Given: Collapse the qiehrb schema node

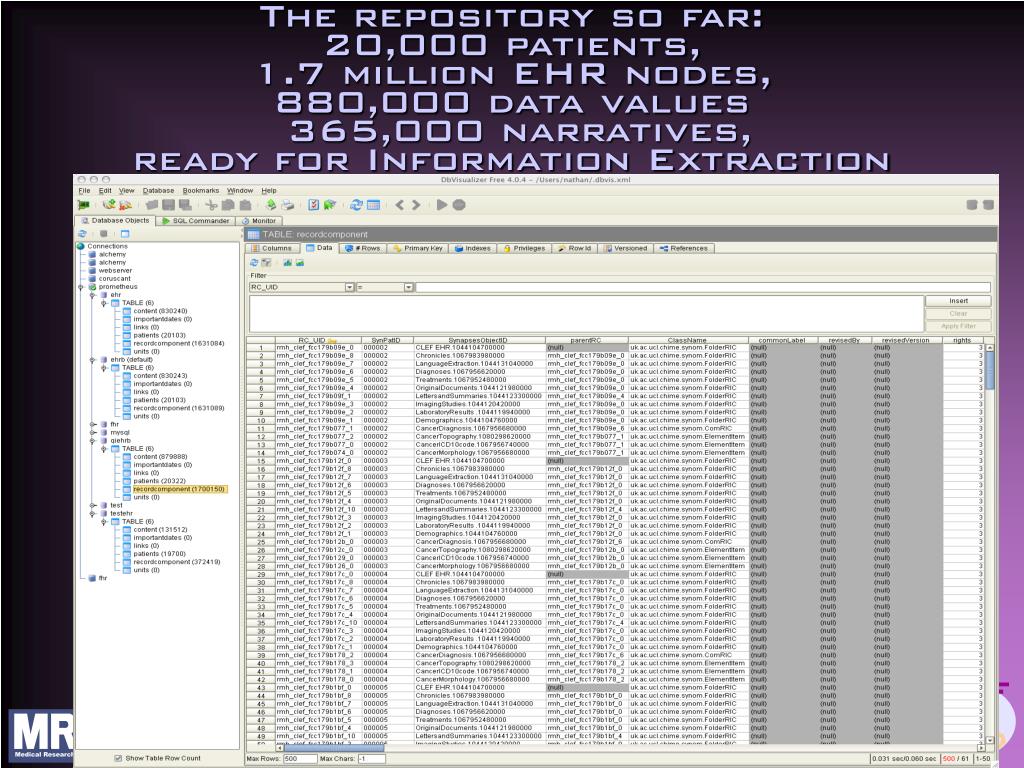Looking at the screenshot, I should [x=93, y=441].
